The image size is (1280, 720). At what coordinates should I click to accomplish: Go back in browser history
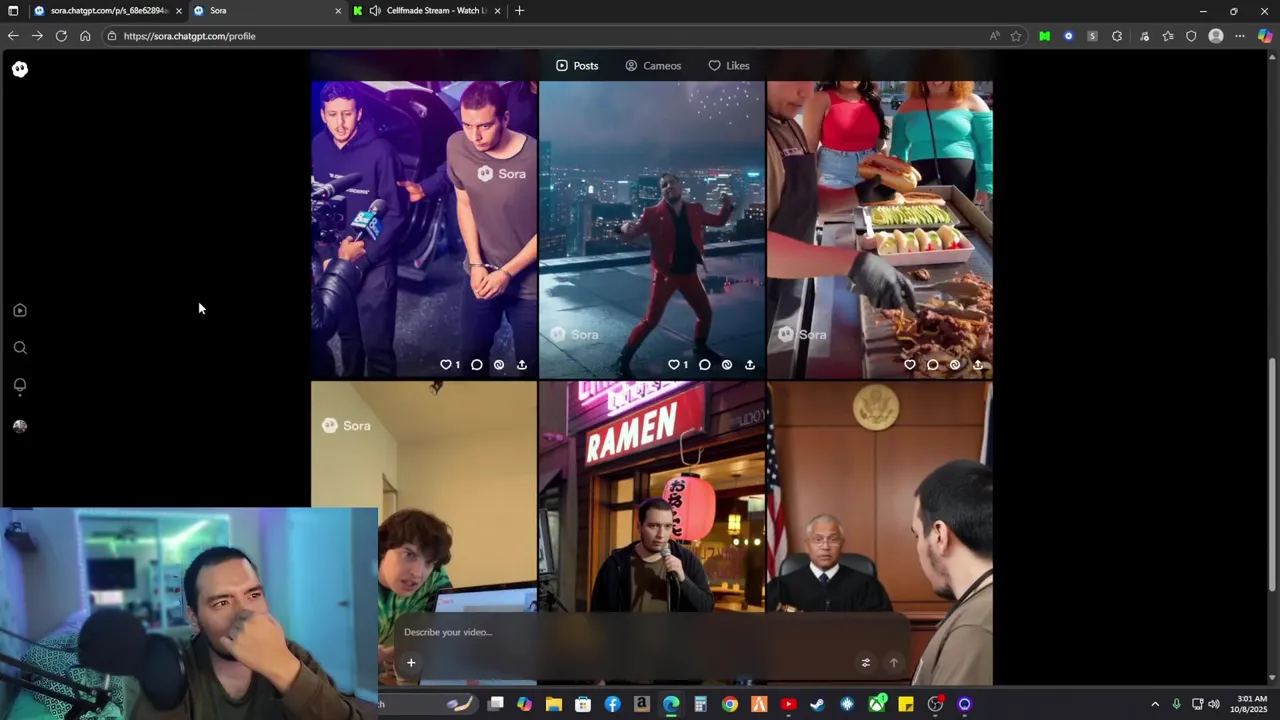click(13, 36)
